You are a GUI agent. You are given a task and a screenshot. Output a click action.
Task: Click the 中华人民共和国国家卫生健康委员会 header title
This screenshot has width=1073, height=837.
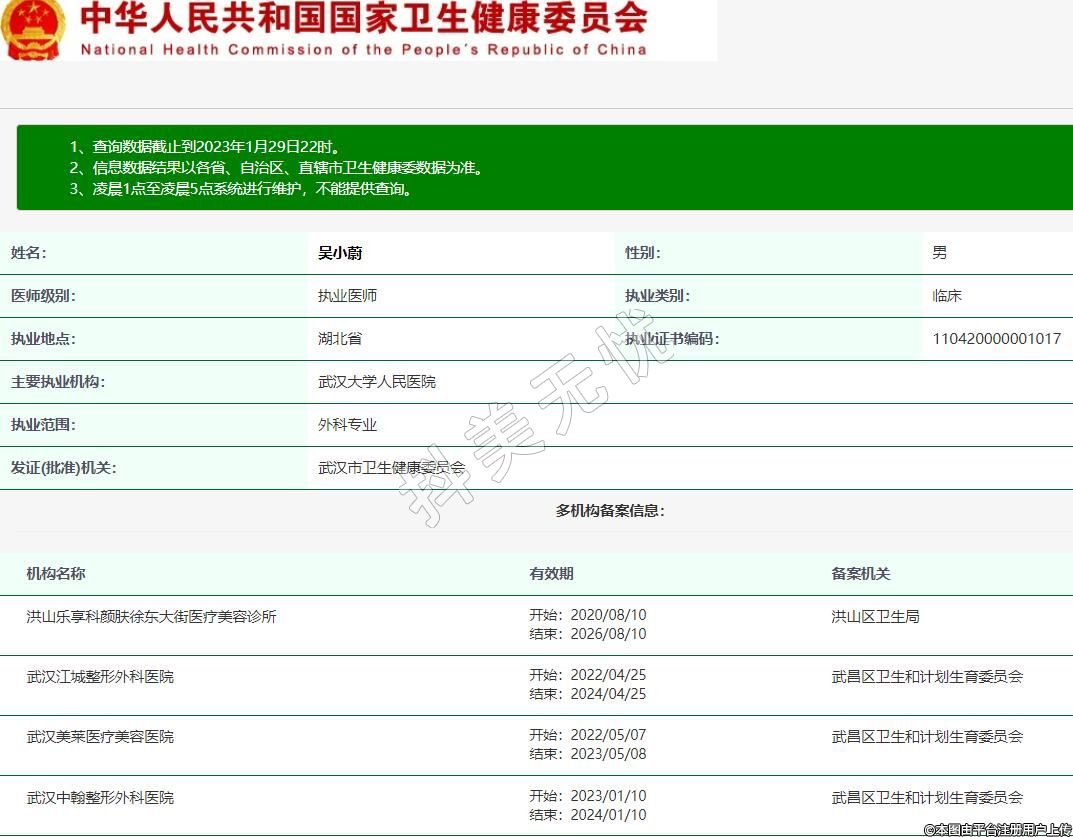pyautogui.click(x=363, y=18)
